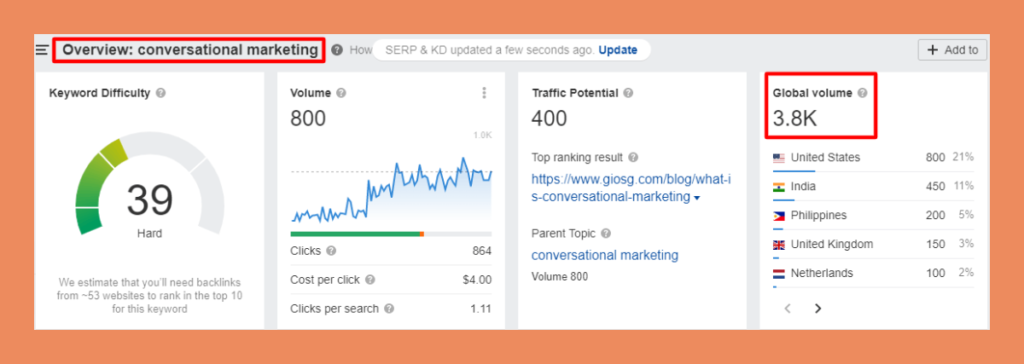The image size is (1024, 364).
Task: Click help icon beside Traffic Potential
Action: [x=628, y=93]
